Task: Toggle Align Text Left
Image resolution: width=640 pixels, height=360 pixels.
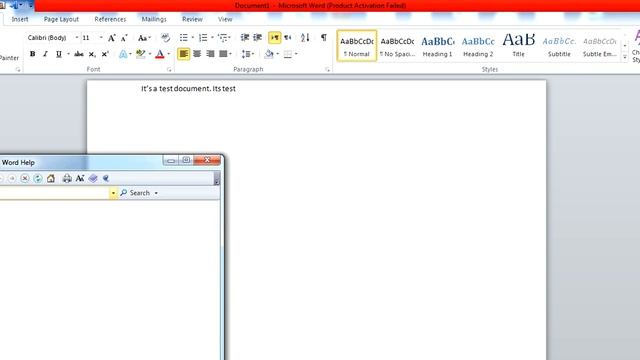Action: tap(184, 54)
